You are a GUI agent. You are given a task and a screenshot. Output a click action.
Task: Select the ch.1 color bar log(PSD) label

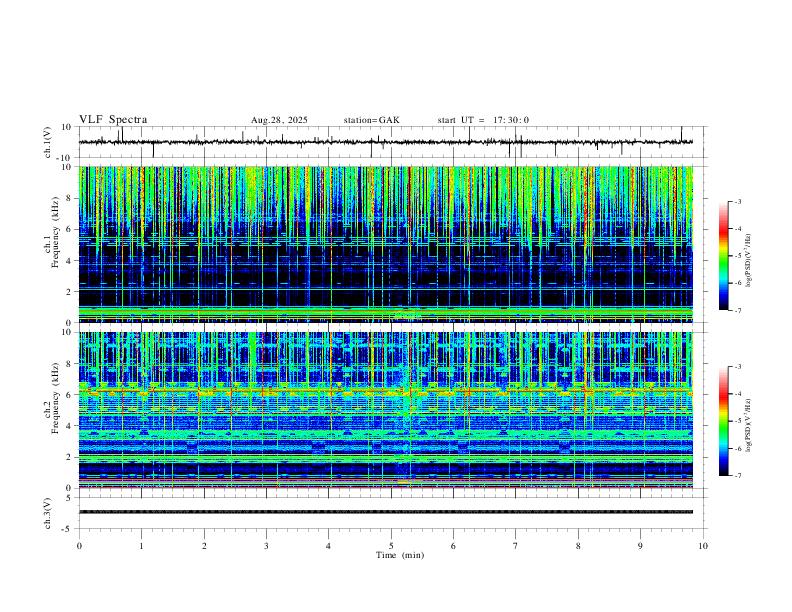(748, 261)
